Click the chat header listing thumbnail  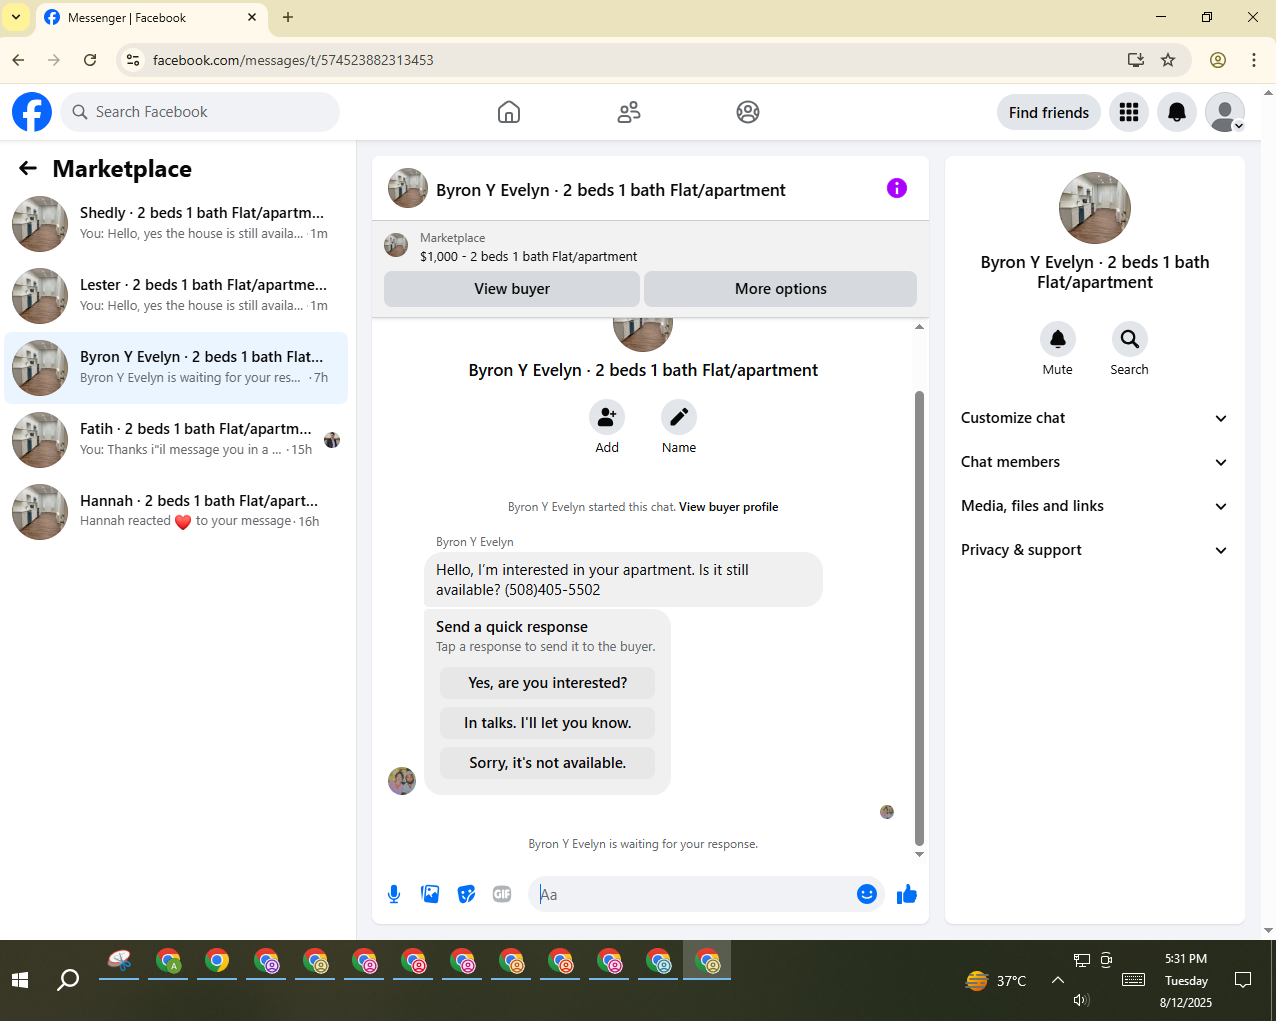(x=408, y=188)
